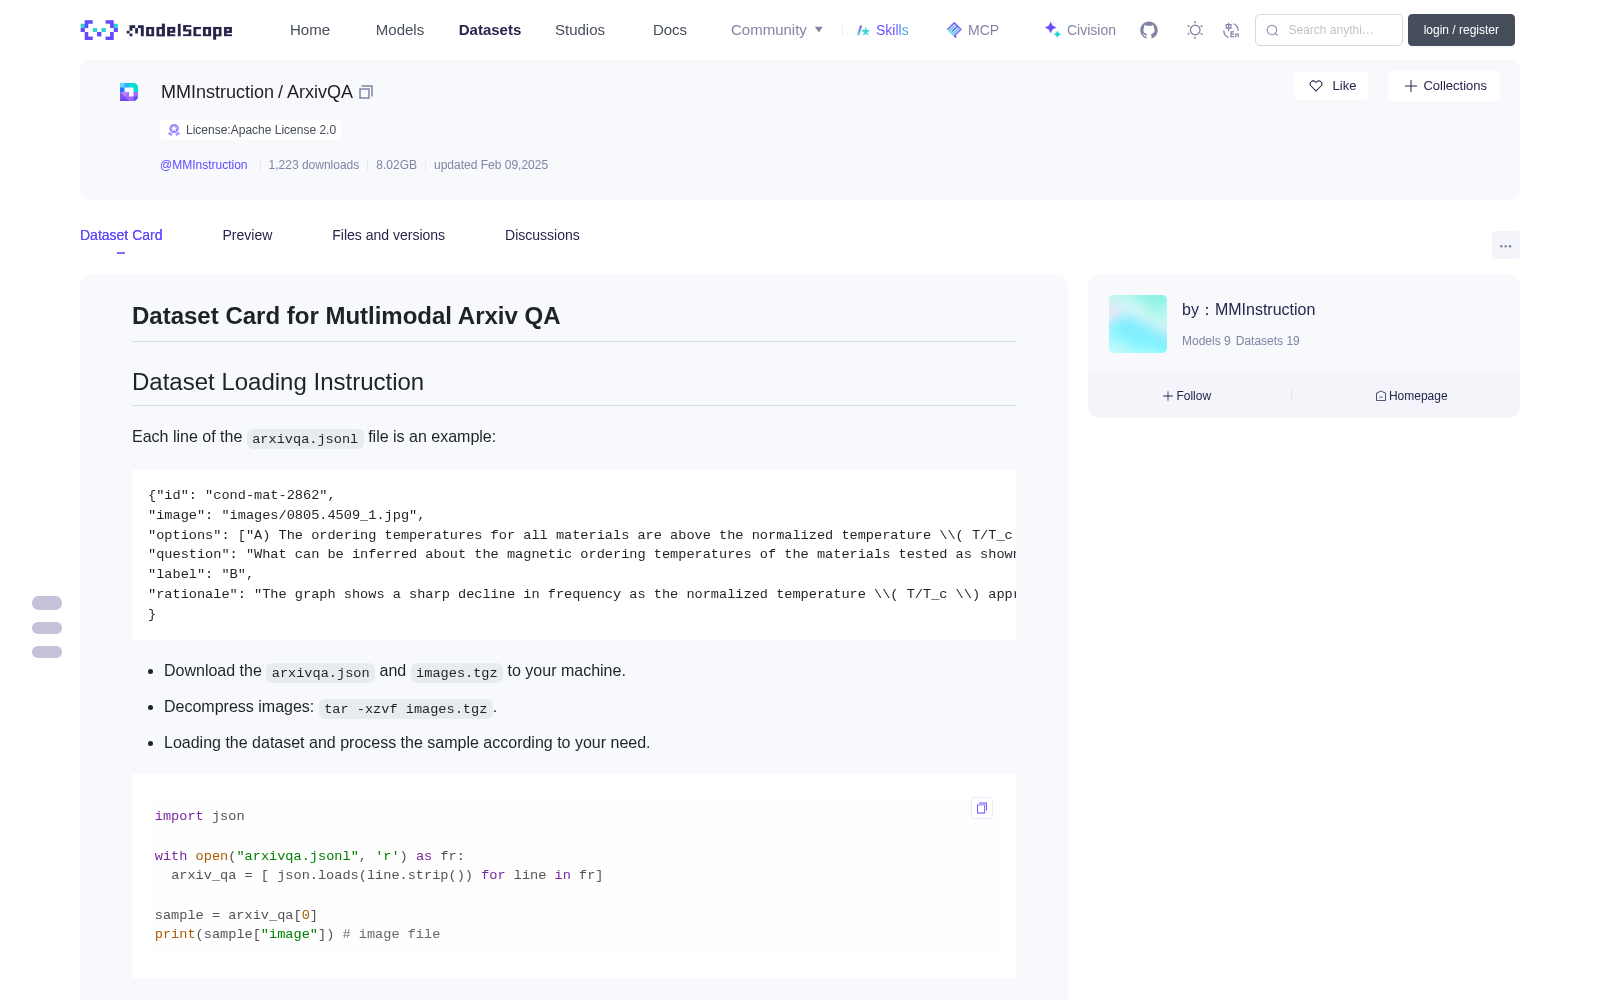The width and height of the screenshot is (1600, 1000).
Task: Open the Files and versions tab
Action: (388, 235)
